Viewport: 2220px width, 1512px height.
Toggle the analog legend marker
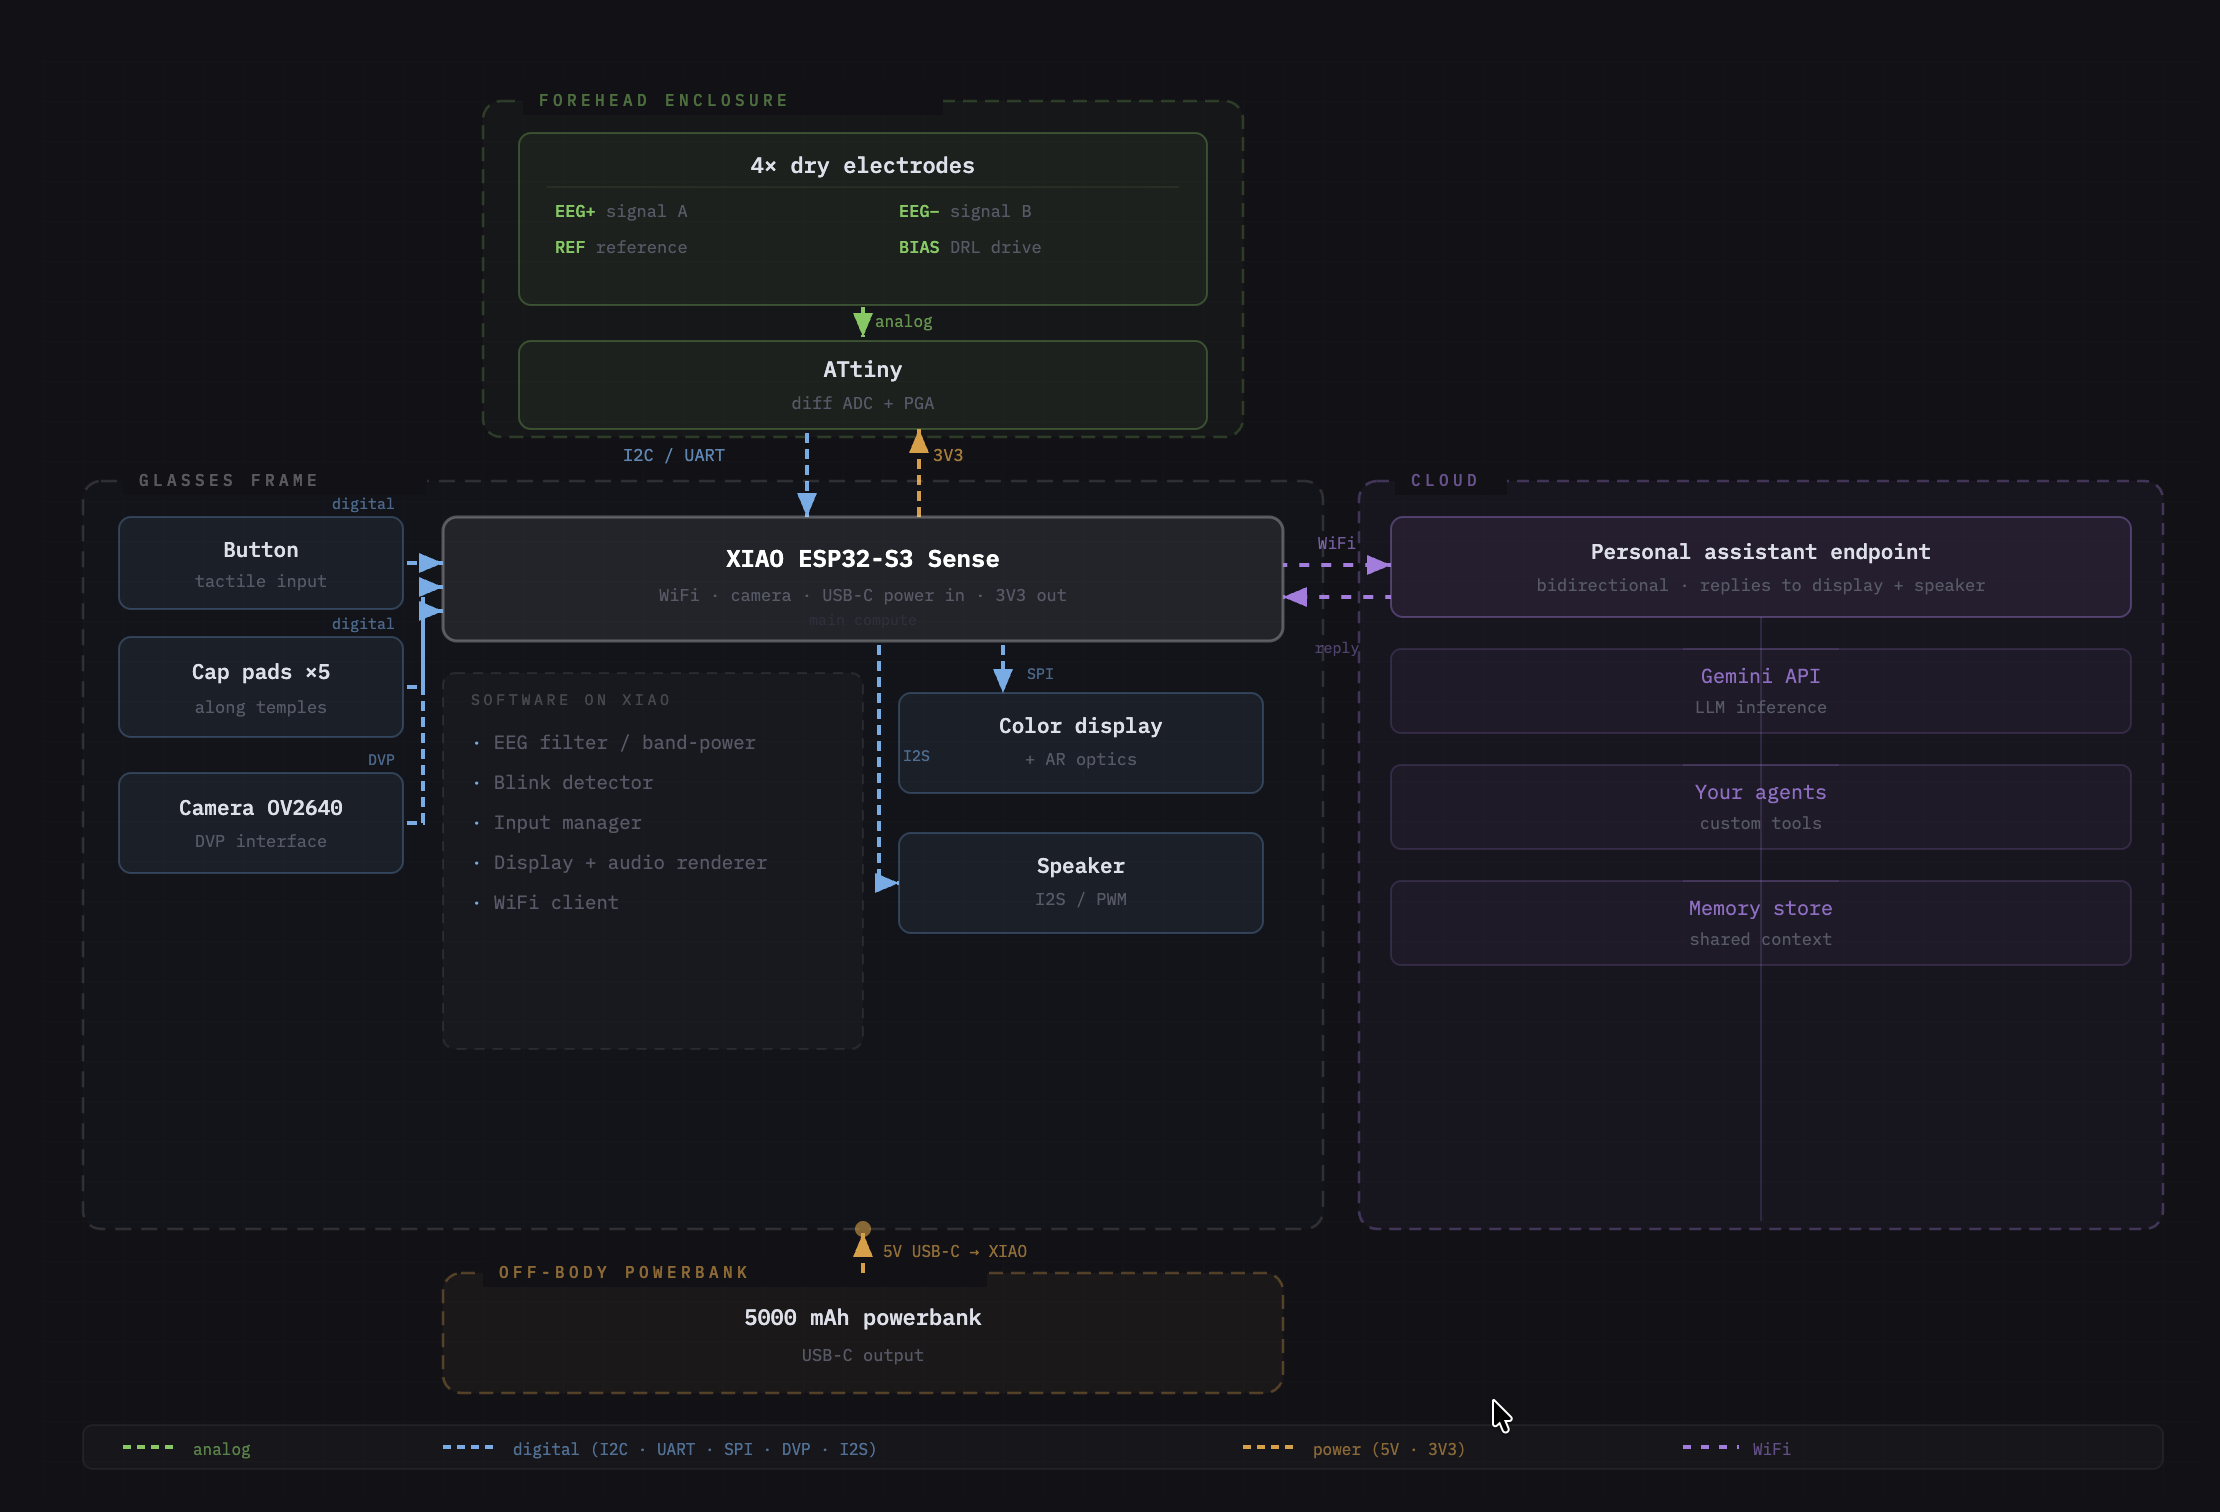148,1448
